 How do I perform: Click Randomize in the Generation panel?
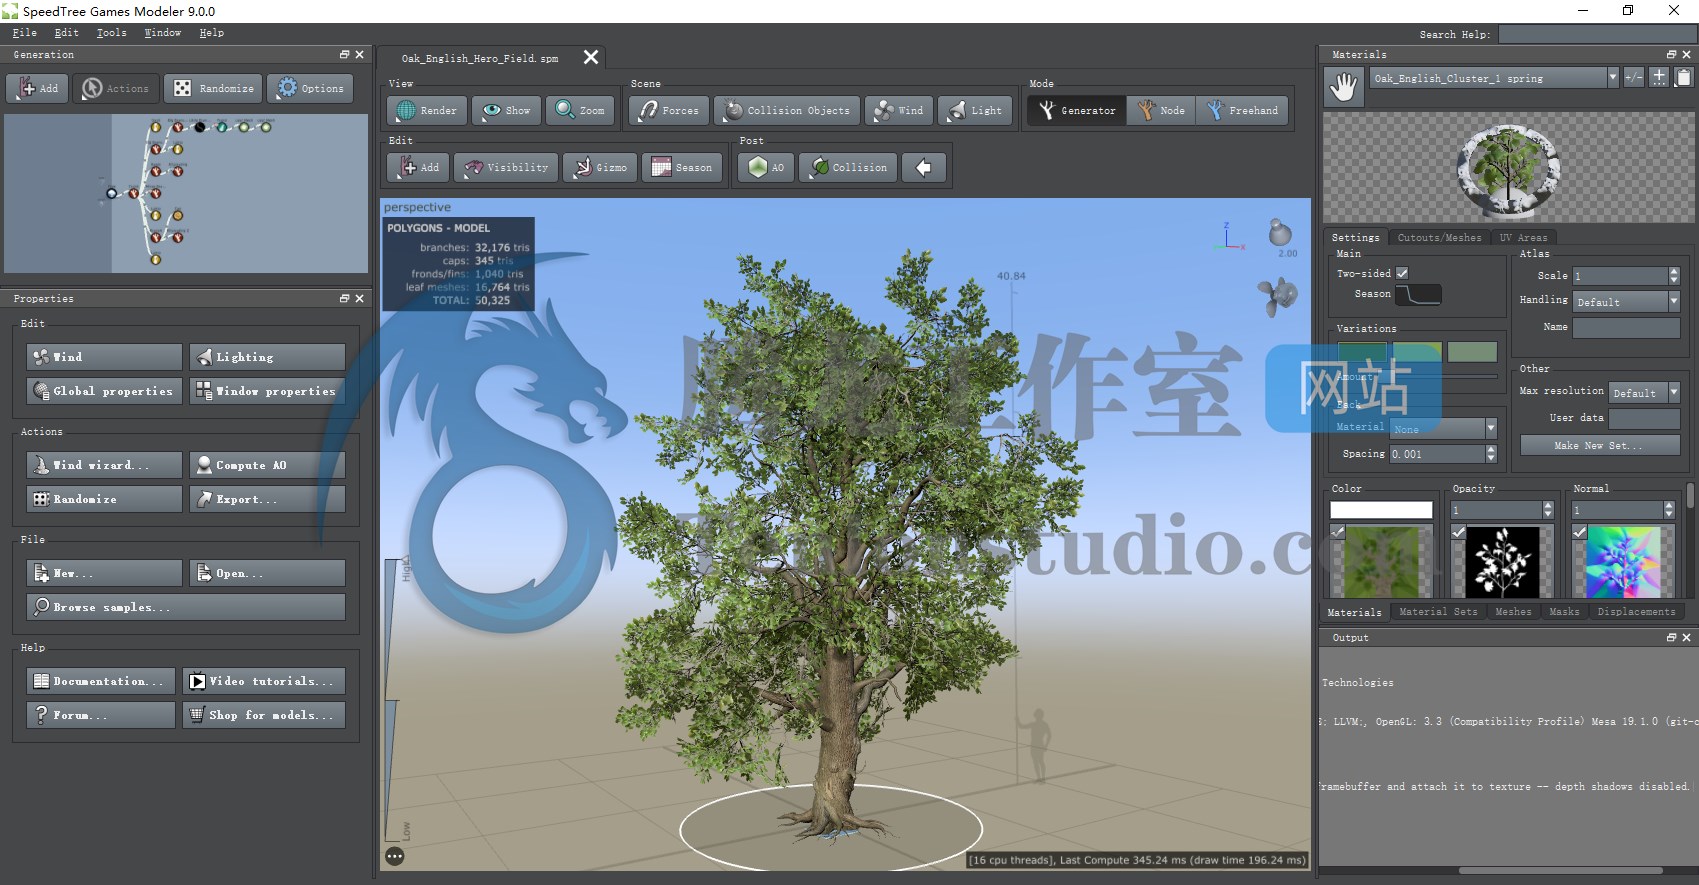tap(213, 88)
